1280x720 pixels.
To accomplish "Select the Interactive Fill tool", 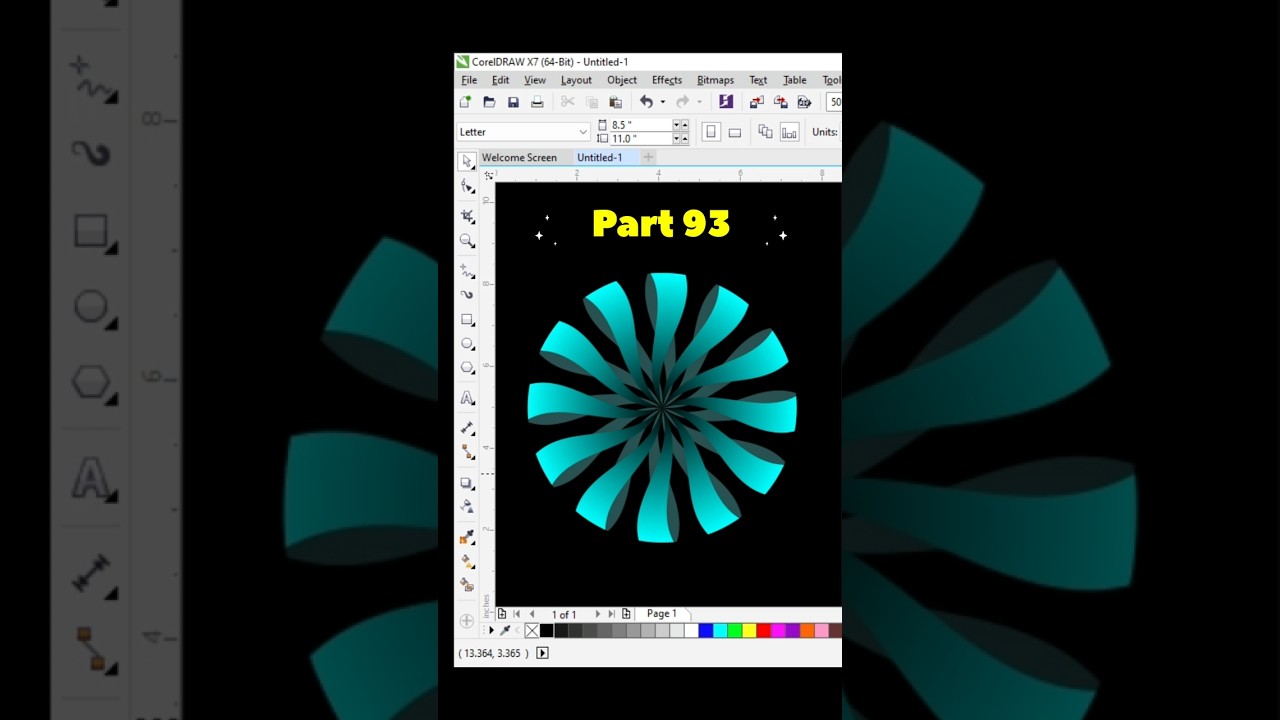I will (467, 562).
